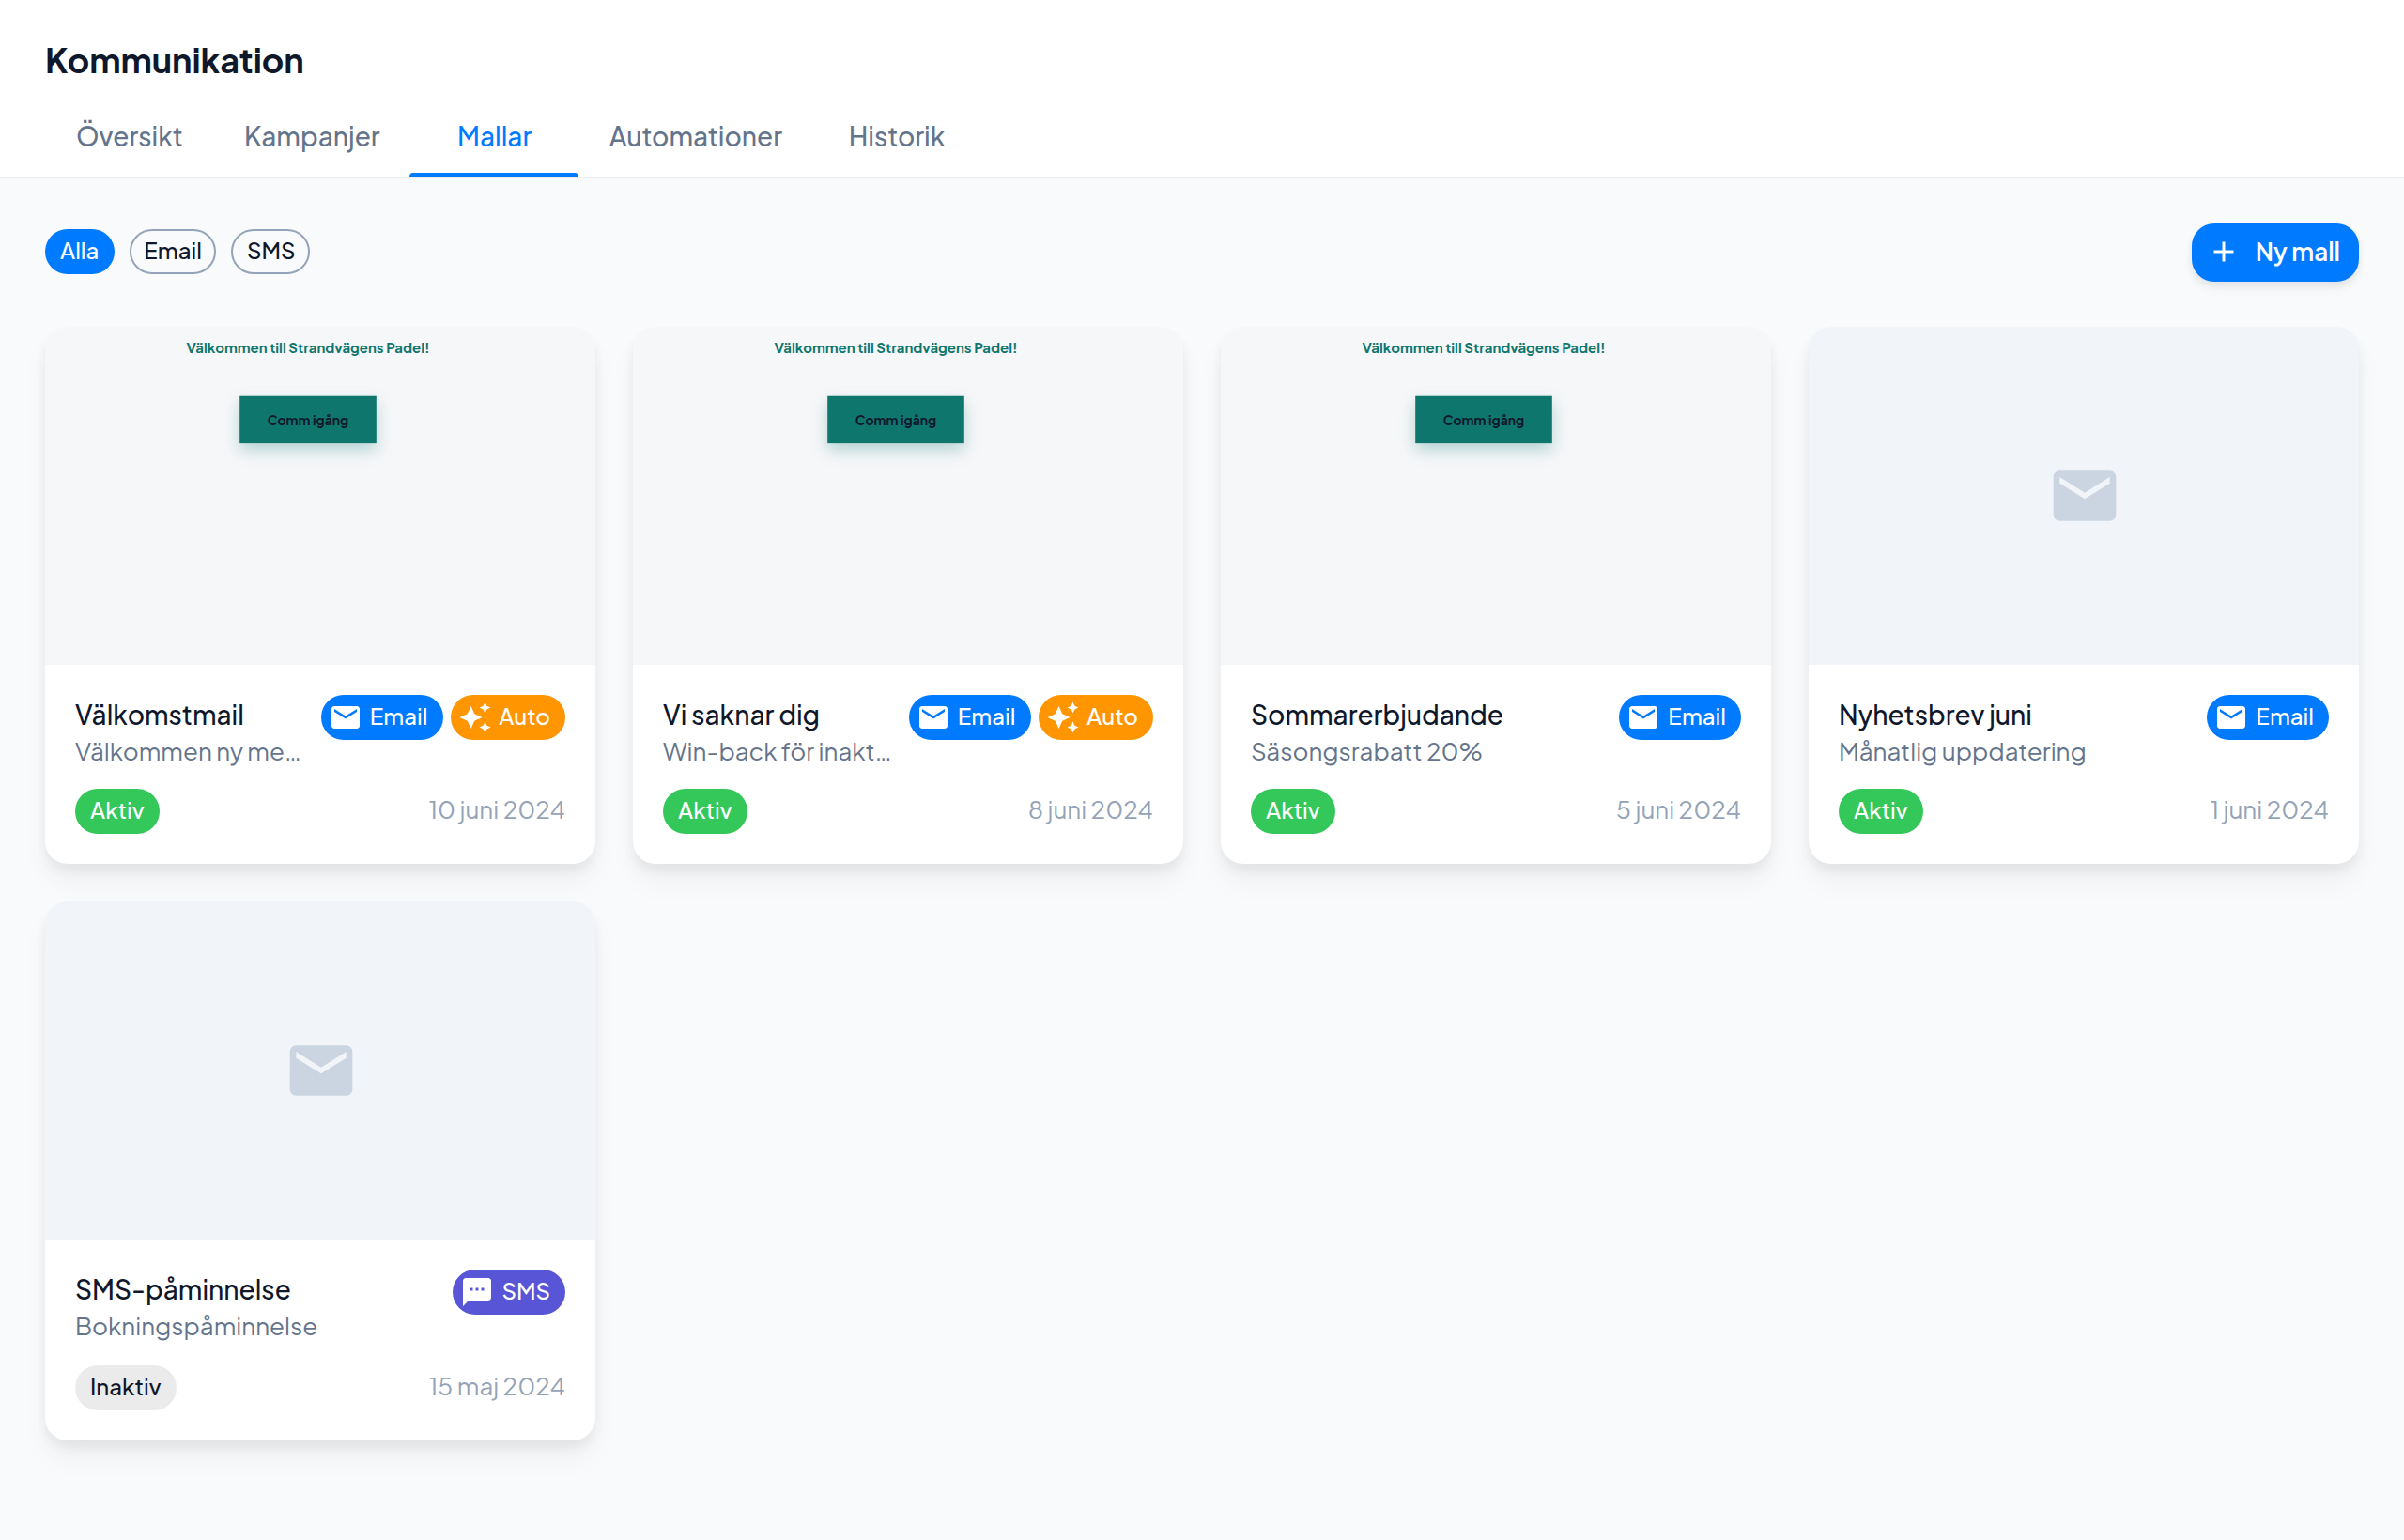Click the date 15 maj 2024
2404x1540 pixels.
tap(497, 1387)
